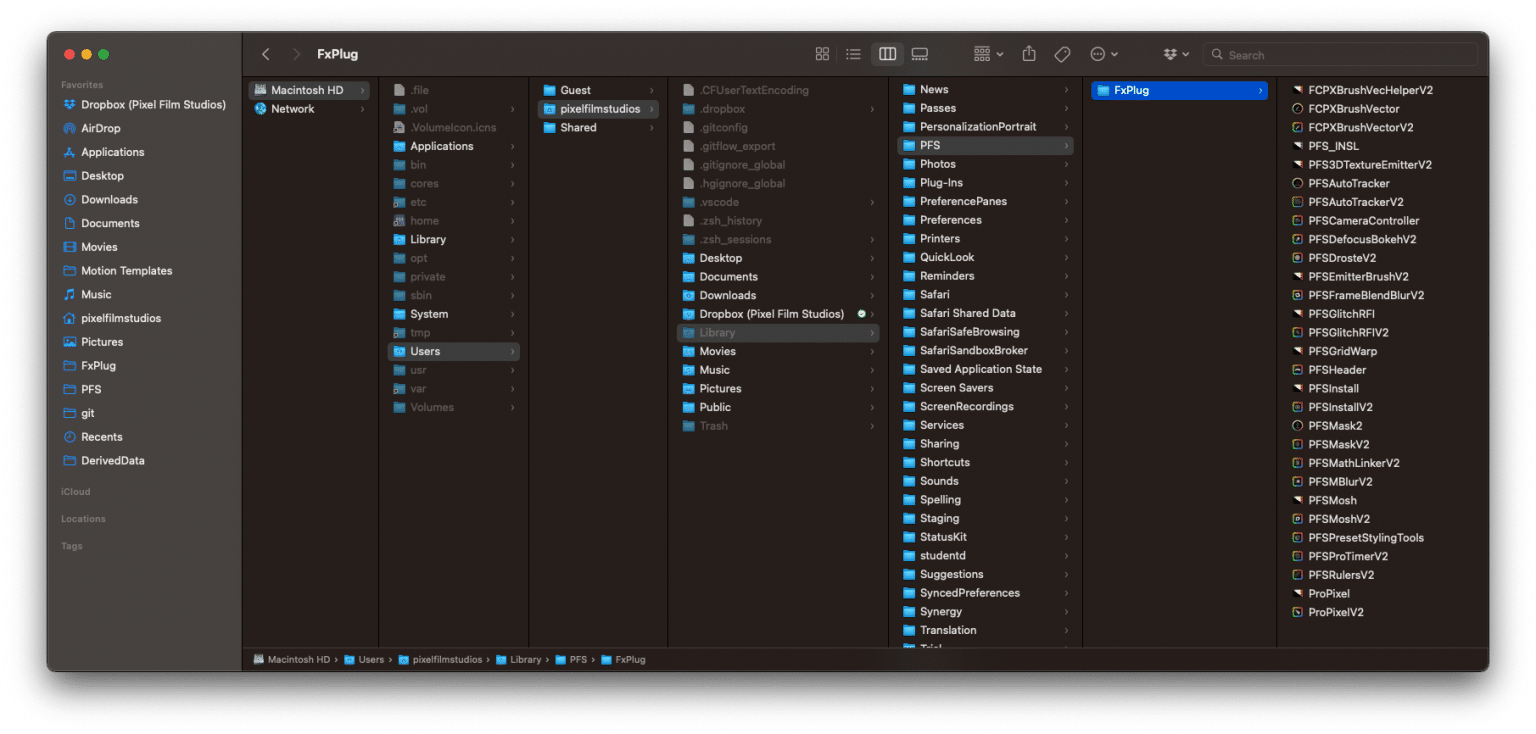This screenshot has height=734, width=1536.
Task: Select Music in the sidebar
Action: (x=88, y=295)
